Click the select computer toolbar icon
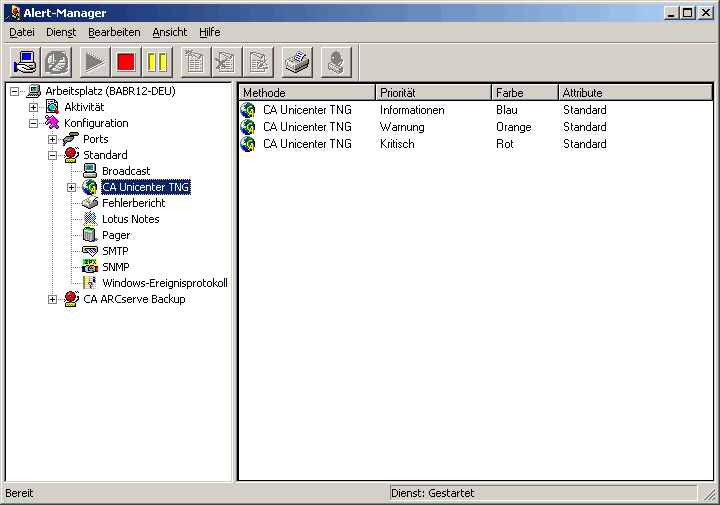 [25, 62]
